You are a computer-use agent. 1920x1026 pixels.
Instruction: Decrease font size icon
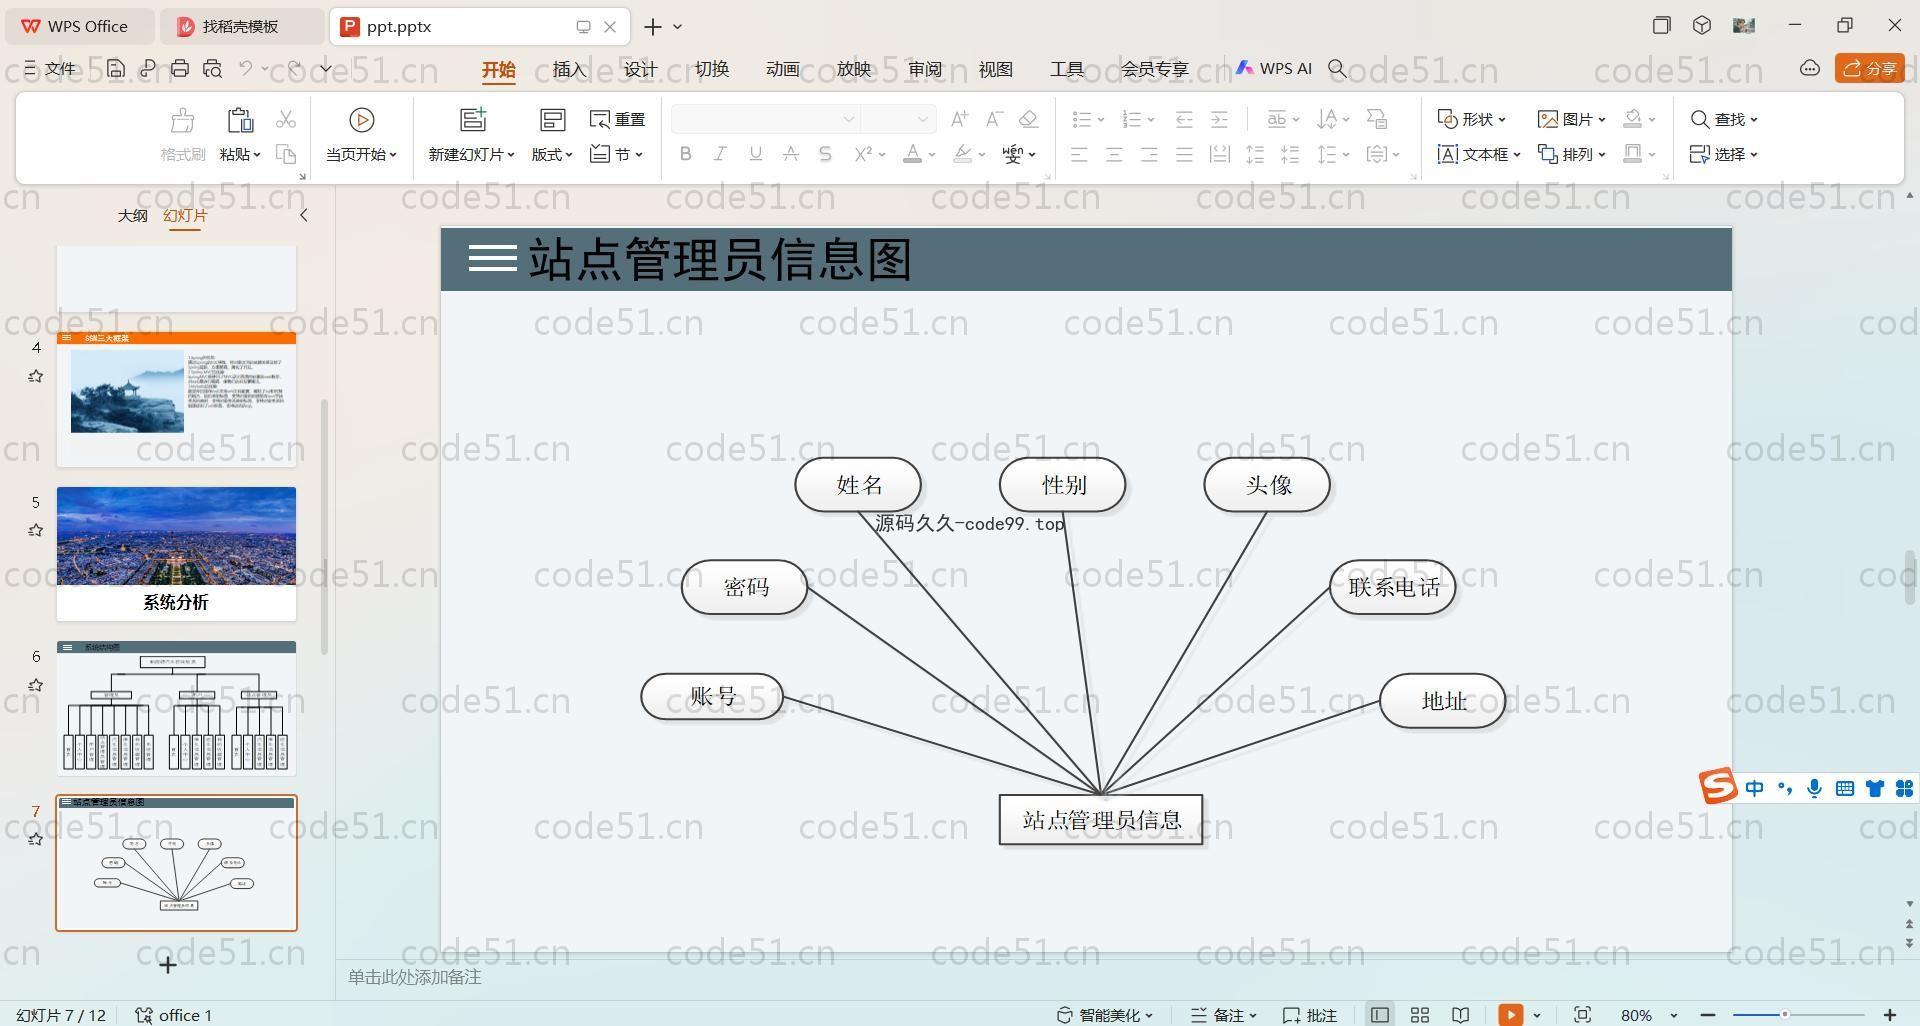pos(994,119)
